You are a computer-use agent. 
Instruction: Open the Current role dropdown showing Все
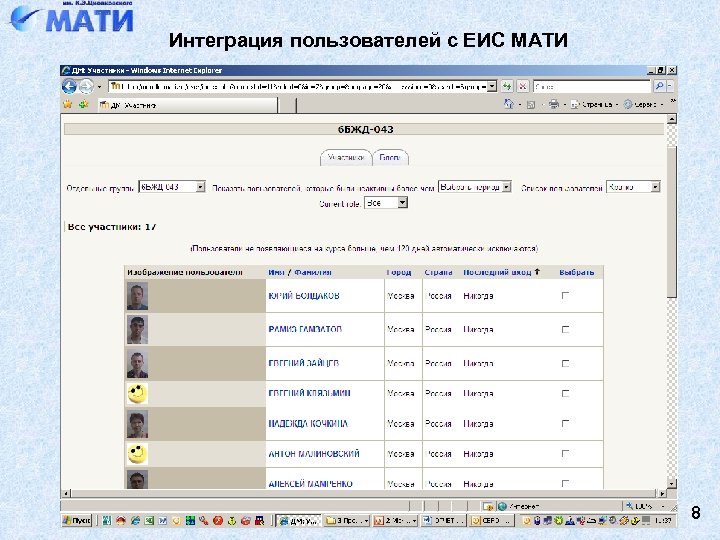[x=386, y=202]
